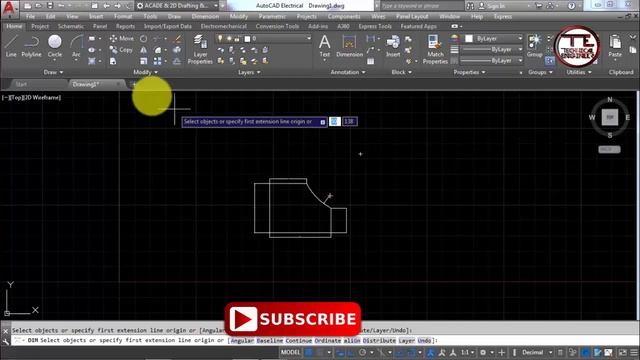This screenshot has height=360, width=640.
Task: Open the Format menu
Action: tap(123, 16)
